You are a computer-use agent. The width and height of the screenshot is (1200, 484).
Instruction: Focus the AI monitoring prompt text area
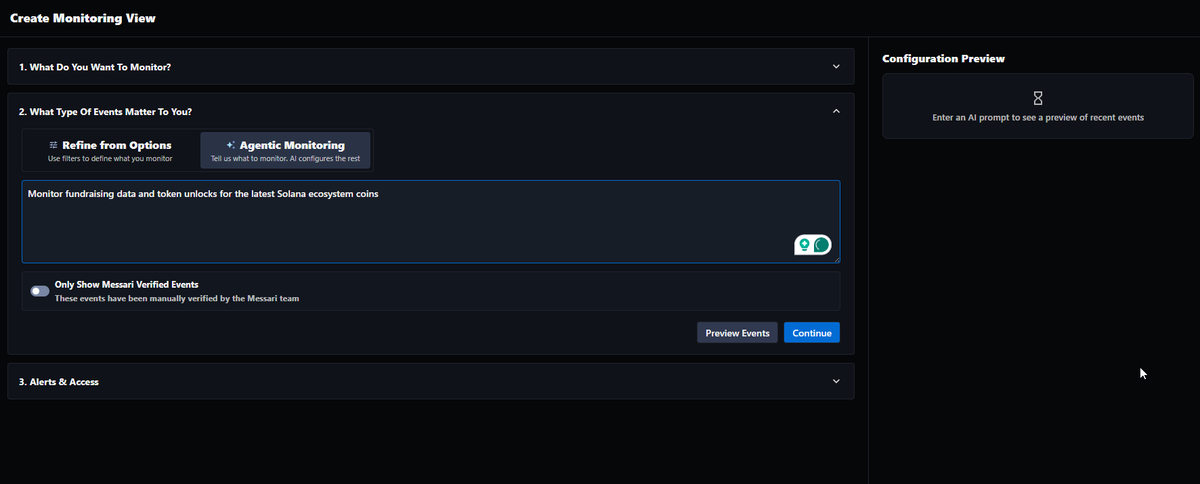431,222
